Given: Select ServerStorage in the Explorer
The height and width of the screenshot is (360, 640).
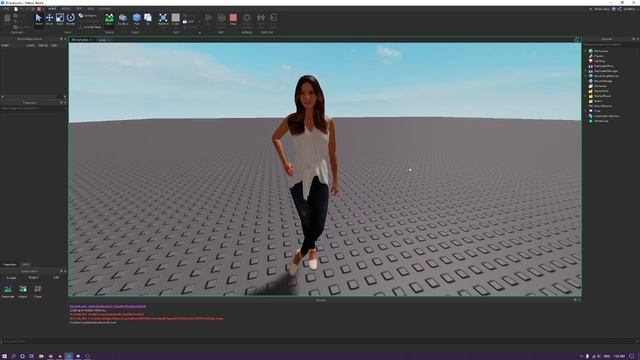Looking at the screenshot, I should point(603,81).
